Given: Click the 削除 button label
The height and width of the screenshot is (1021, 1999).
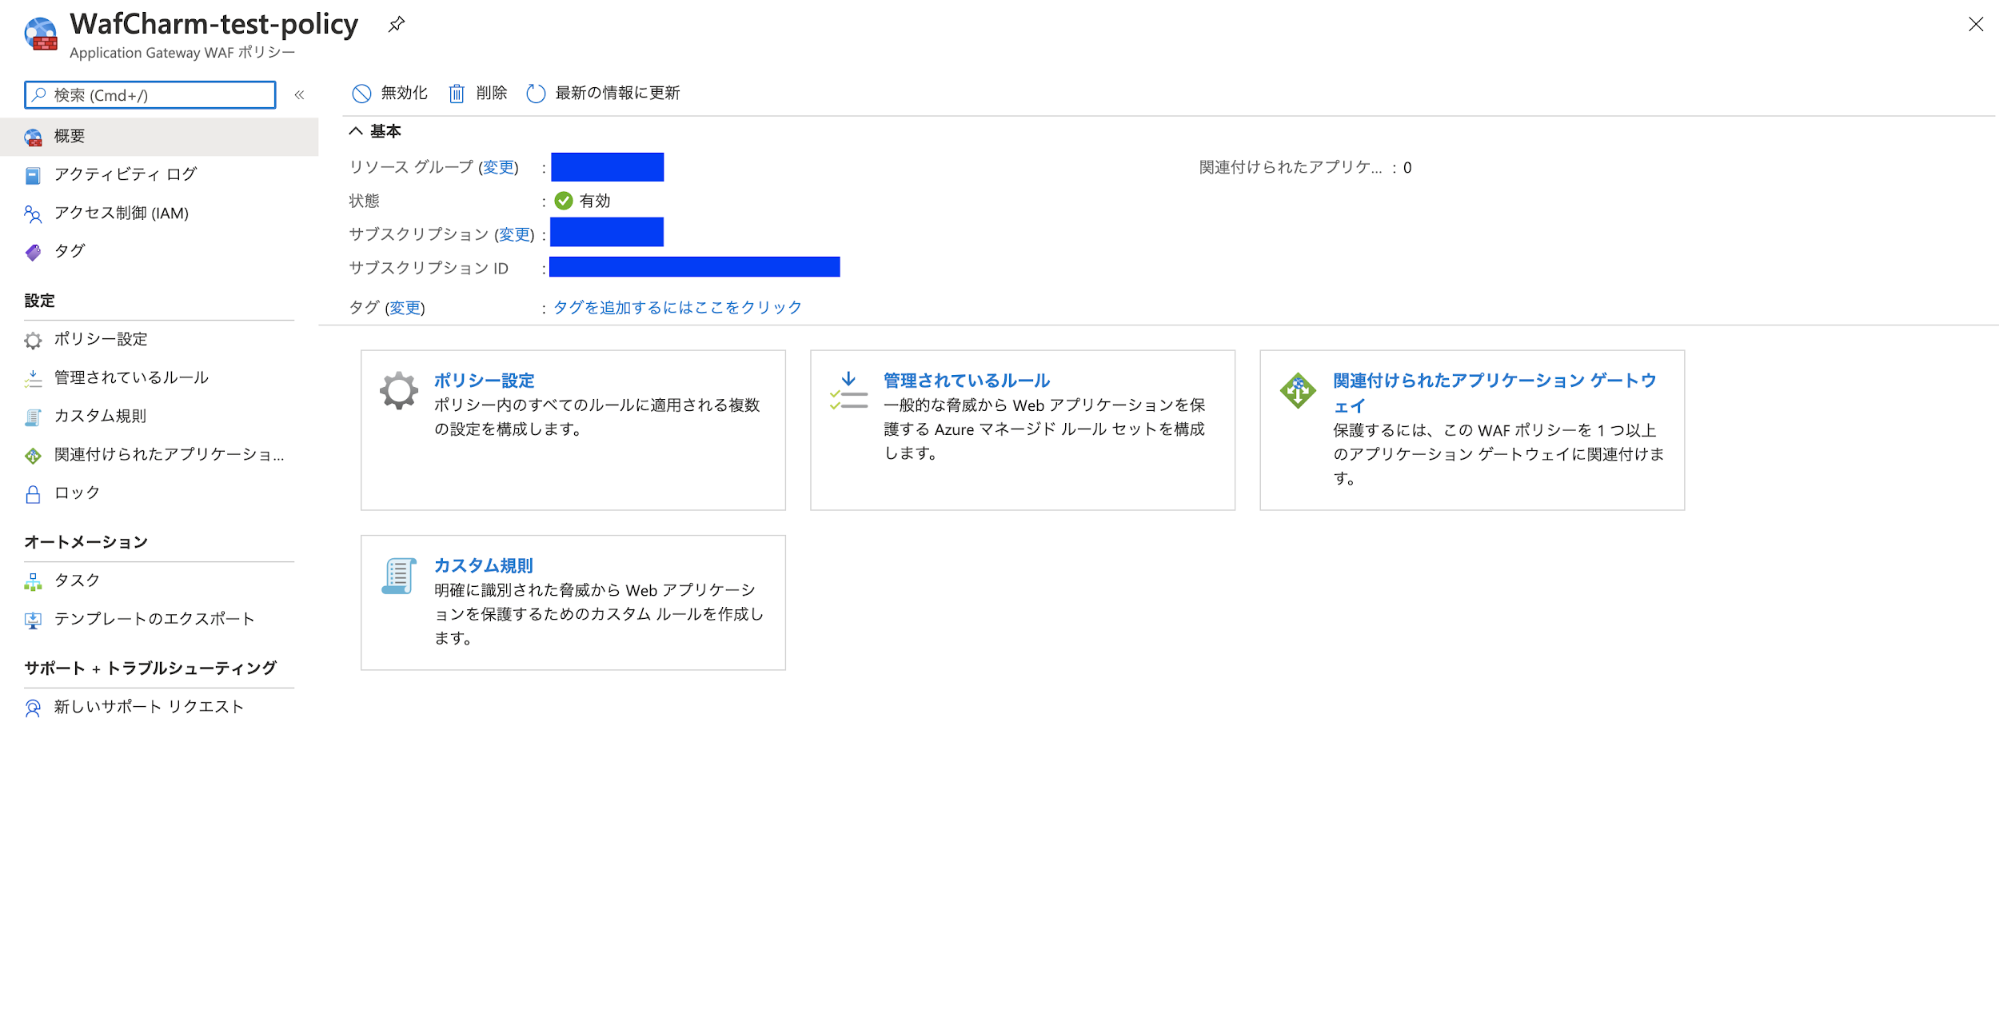Looking at the screenshot, I should 491,93.
